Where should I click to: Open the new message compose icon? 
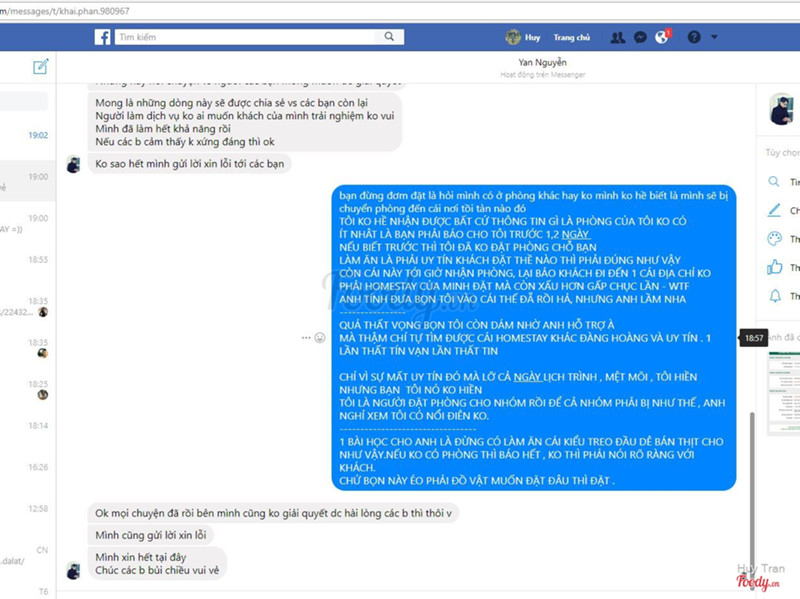(x=40, y=67)
